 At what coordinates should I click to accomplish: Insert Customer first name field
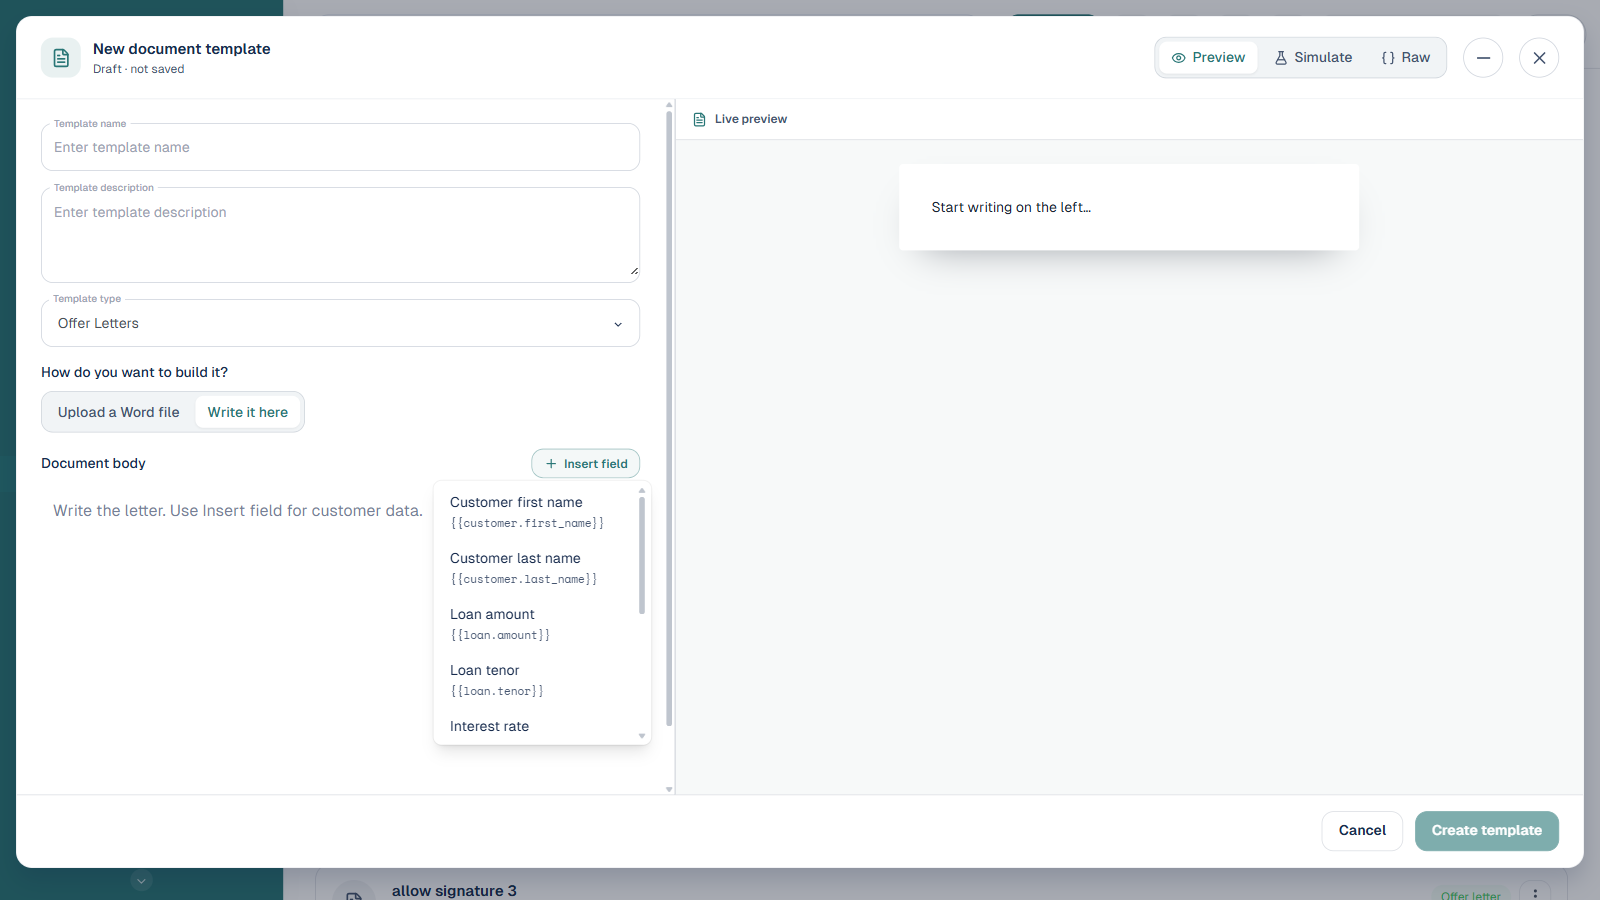pos(536,512)
